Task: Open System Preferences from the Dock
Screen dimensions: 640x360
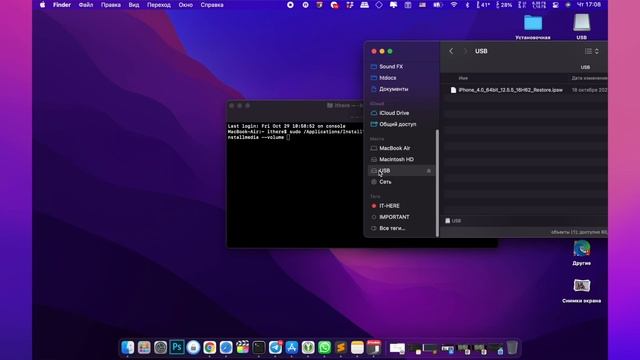Action: pos(160,347)
